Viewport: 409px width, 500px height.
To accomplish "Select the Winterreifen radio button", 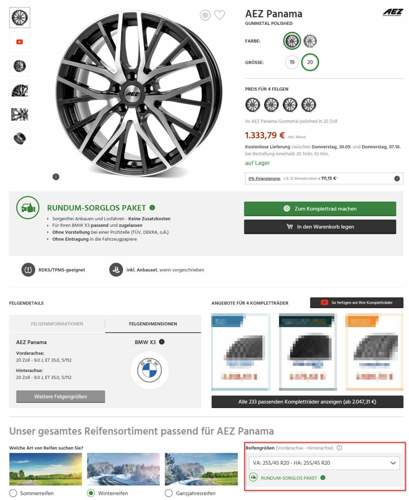I will tap(91, 493).
